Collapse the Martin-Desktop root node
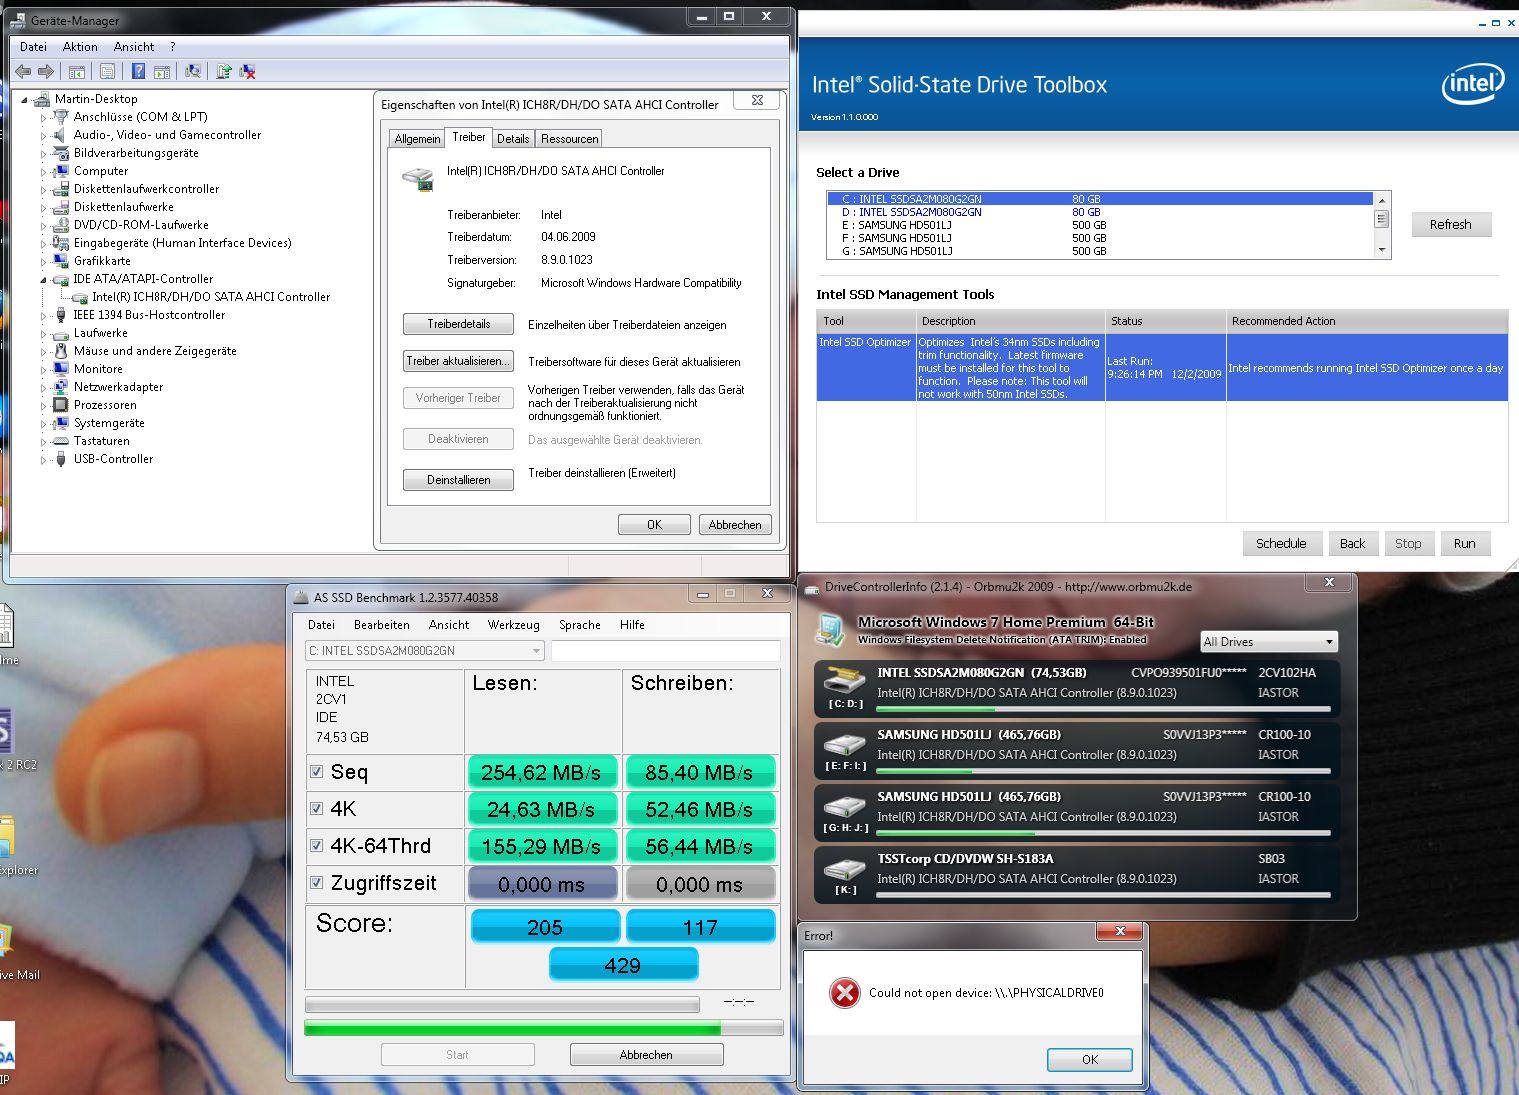 [x=25, y=100]
